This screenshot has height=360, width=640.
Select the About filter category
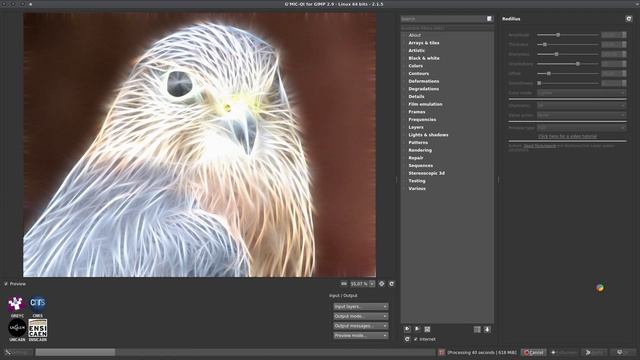click(414, 35)
